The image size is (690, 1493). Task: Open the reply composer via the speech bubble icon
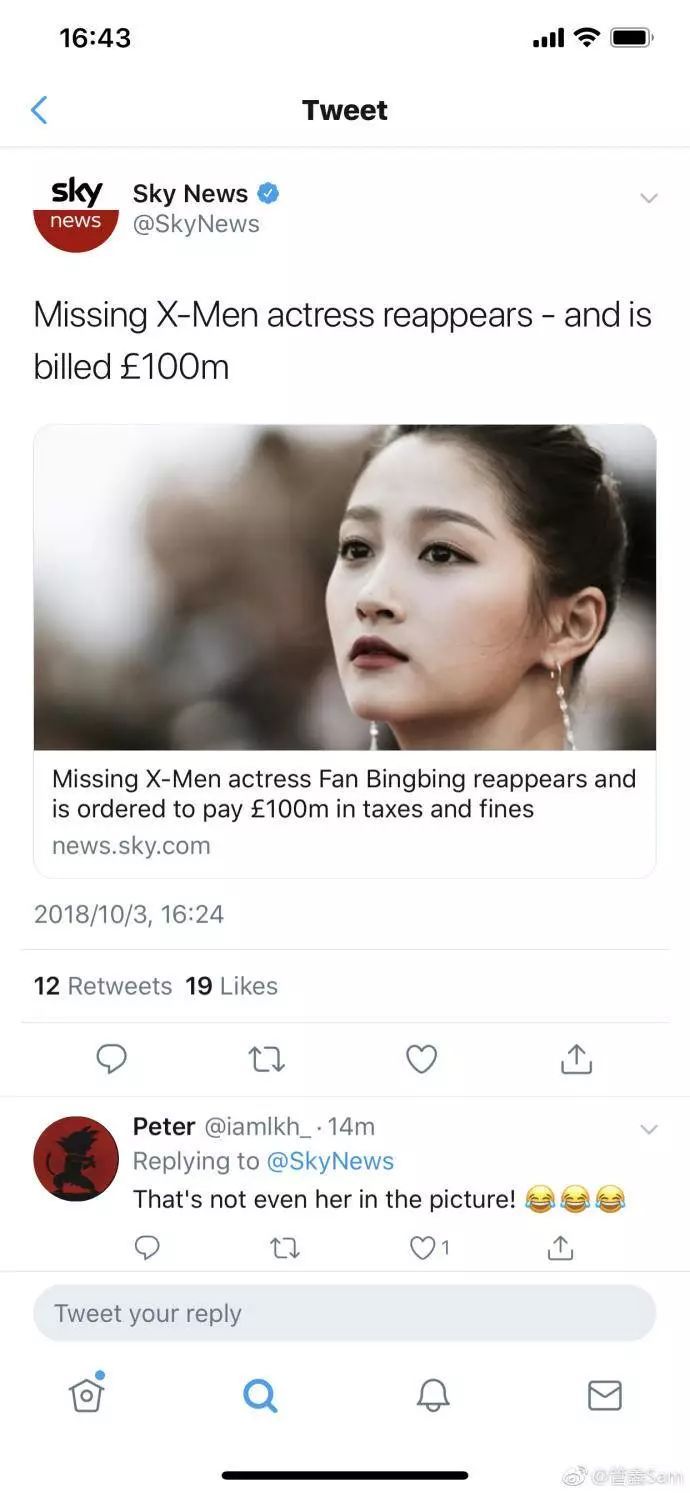(x=111, y=1058)
